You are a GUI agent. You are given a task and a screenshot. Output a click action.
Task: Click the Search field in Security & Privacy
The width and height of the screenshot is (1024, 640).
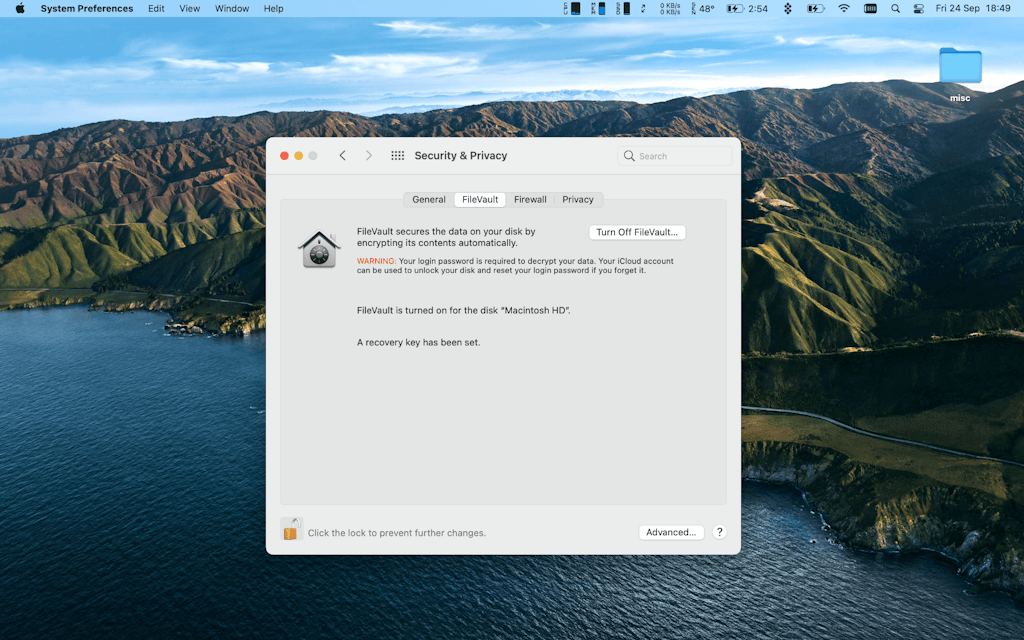[x=675, y=156]
